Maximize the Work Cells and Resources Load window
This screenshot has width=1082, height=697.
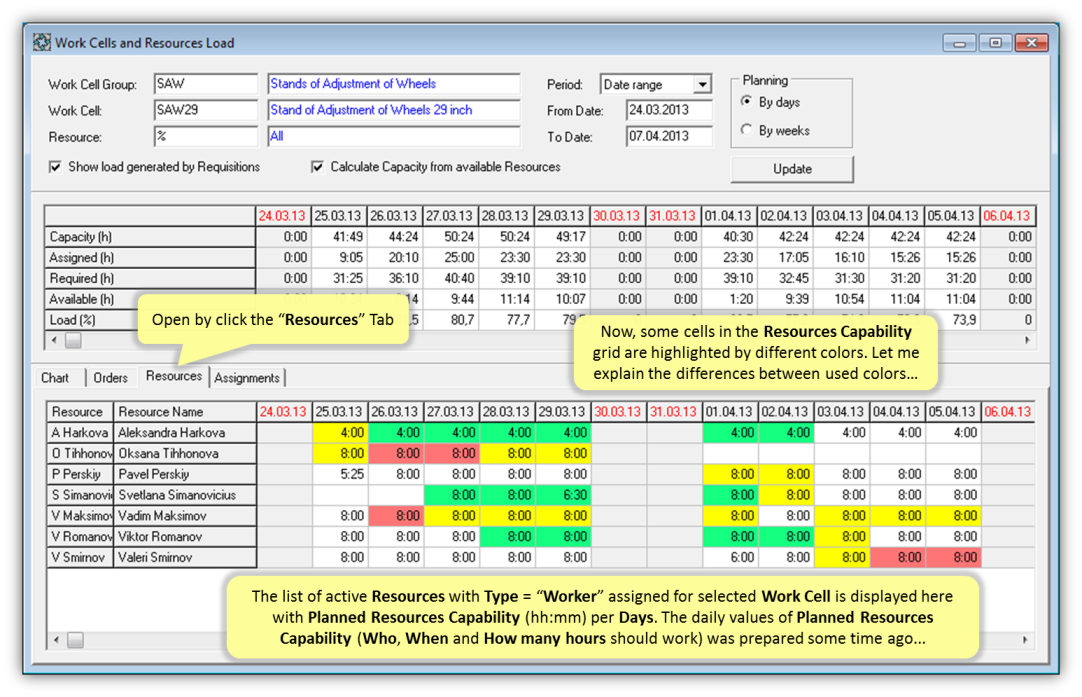995,43
